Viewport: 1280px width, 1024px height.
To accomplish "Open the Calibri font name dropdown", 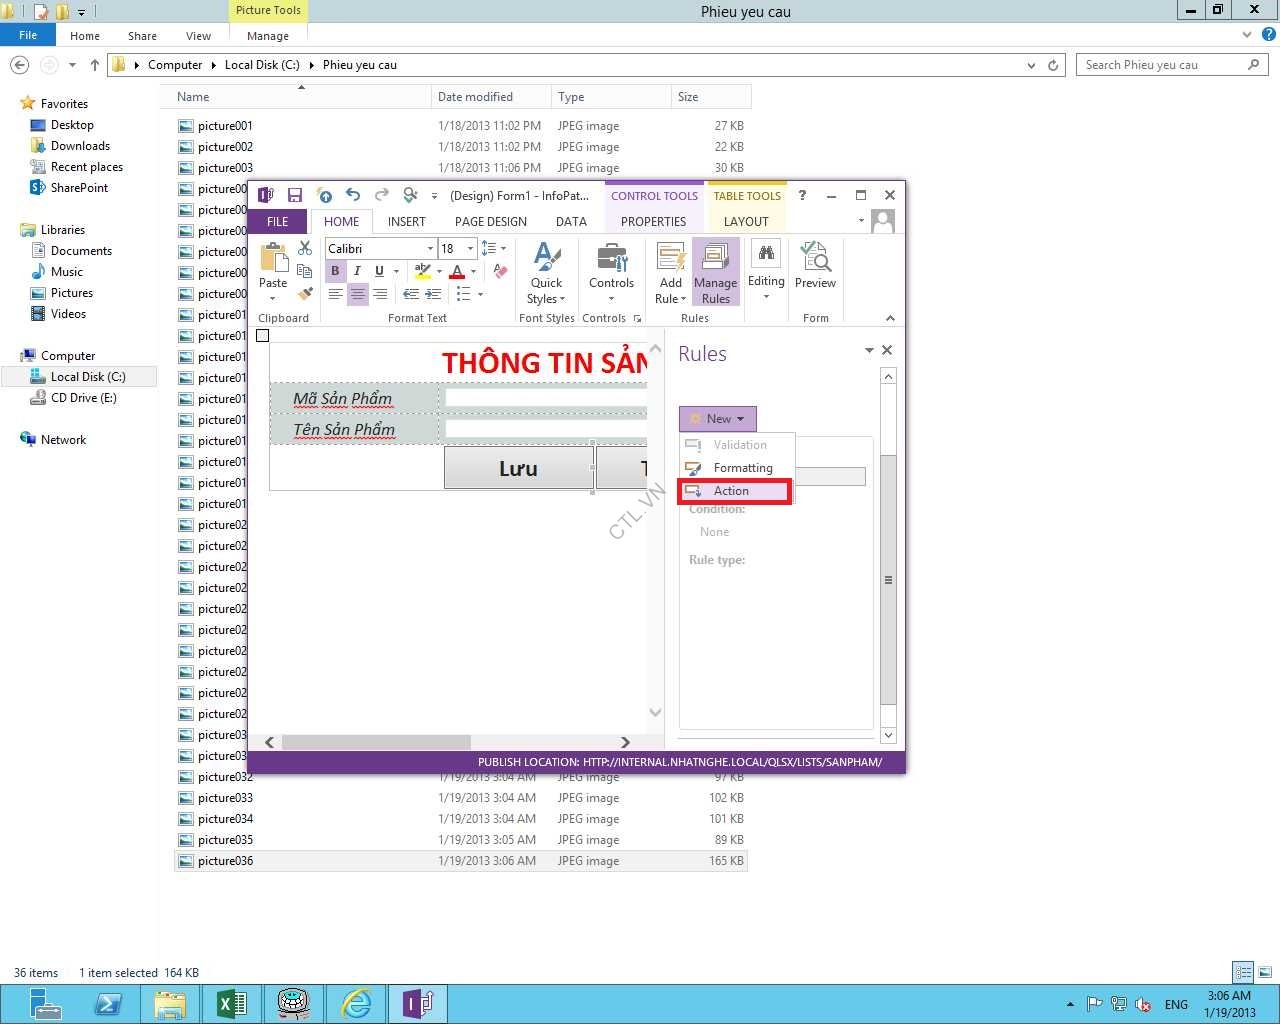I will click(430, 248).
